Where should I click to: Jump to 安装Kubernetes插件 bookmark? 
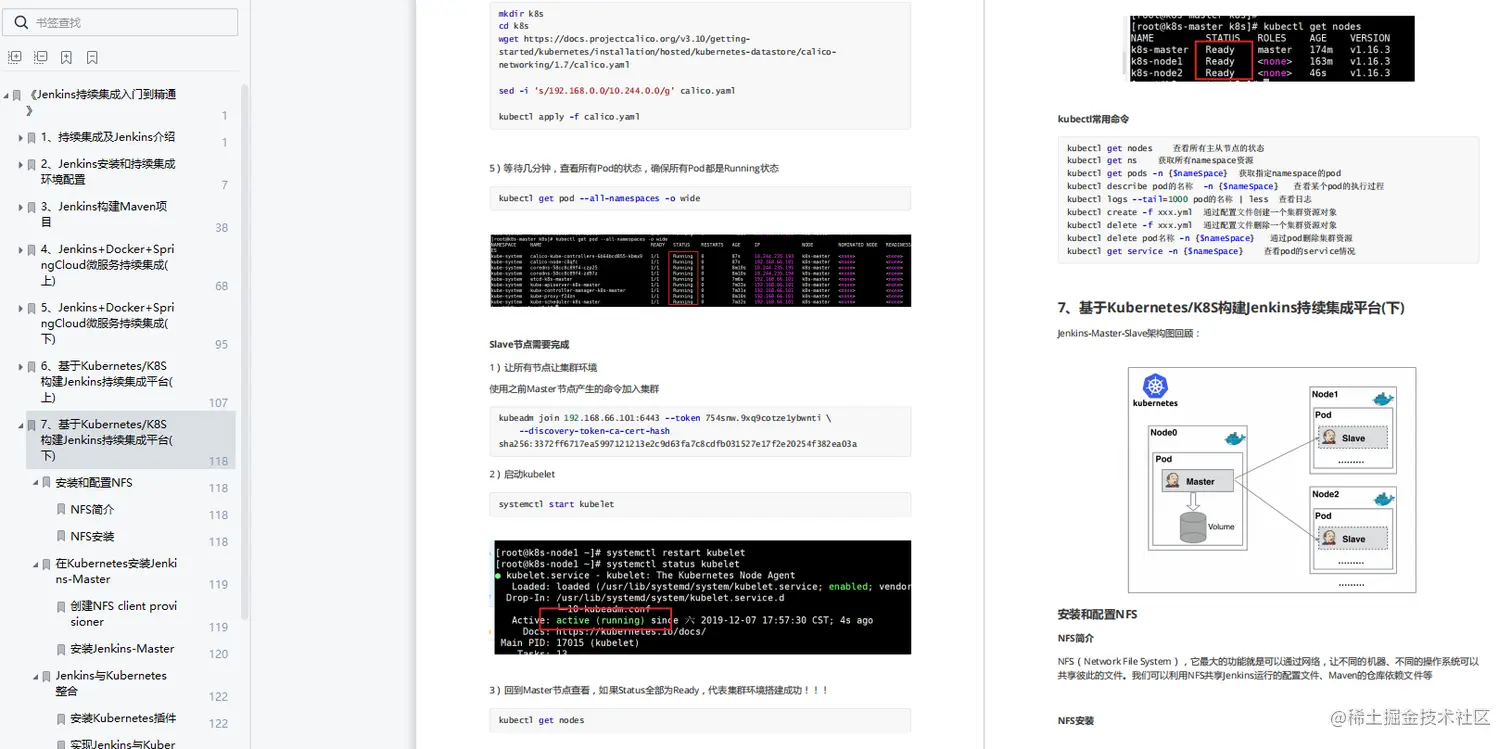pyautogui.click(x=123, y=718)
